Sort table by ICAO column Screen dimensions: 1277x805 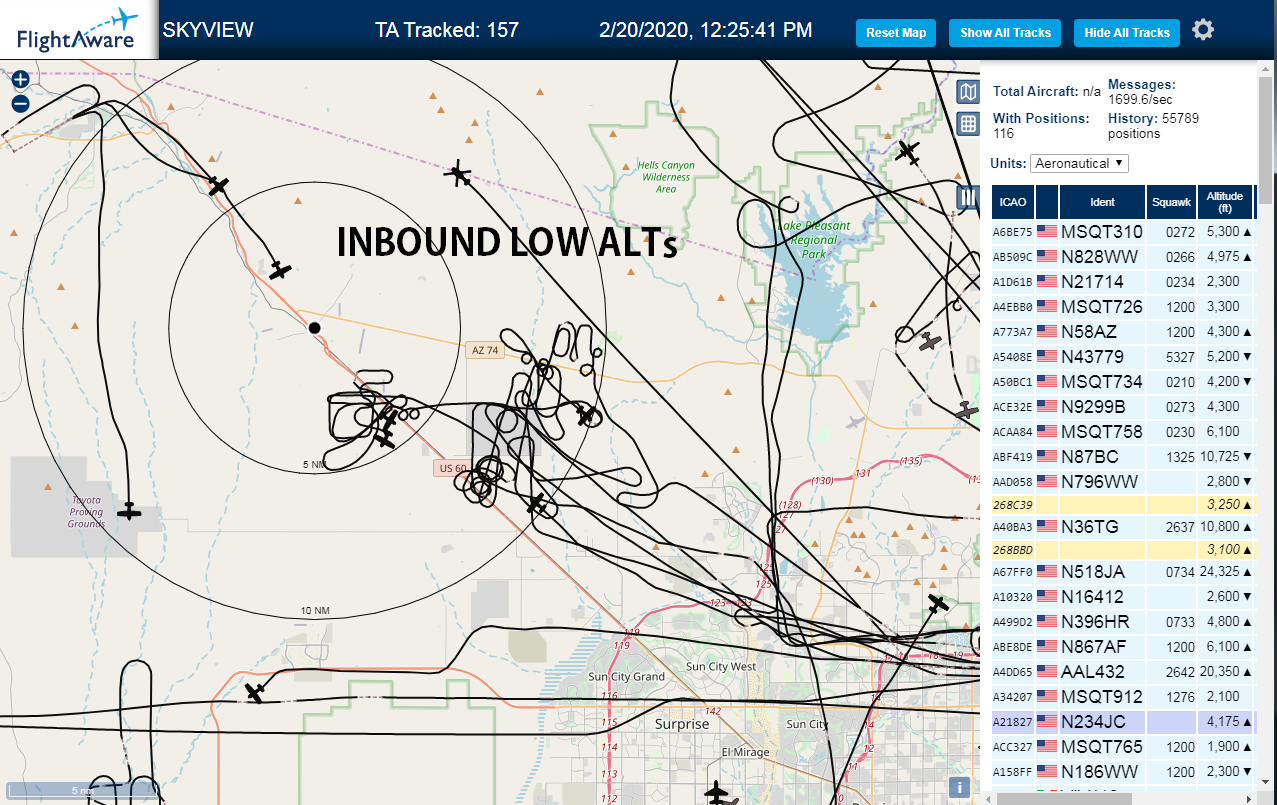point(1013,202)
